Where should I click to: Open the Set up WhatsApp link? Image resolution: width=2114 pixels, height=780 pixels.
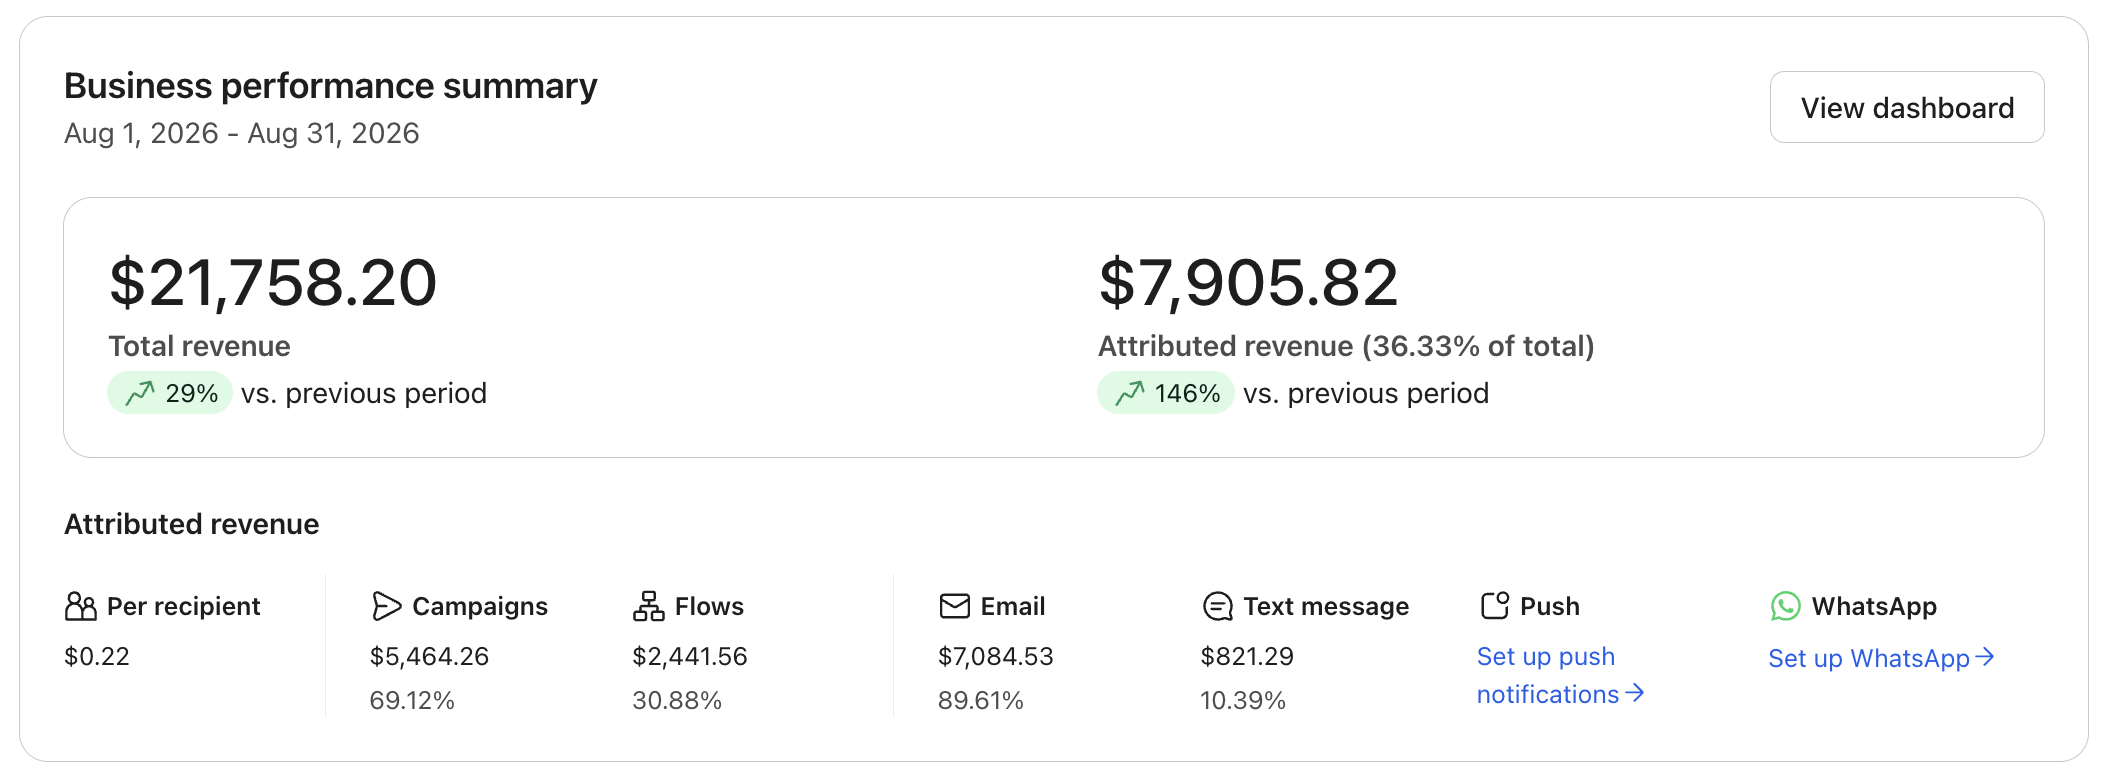tap(1881, 658)
